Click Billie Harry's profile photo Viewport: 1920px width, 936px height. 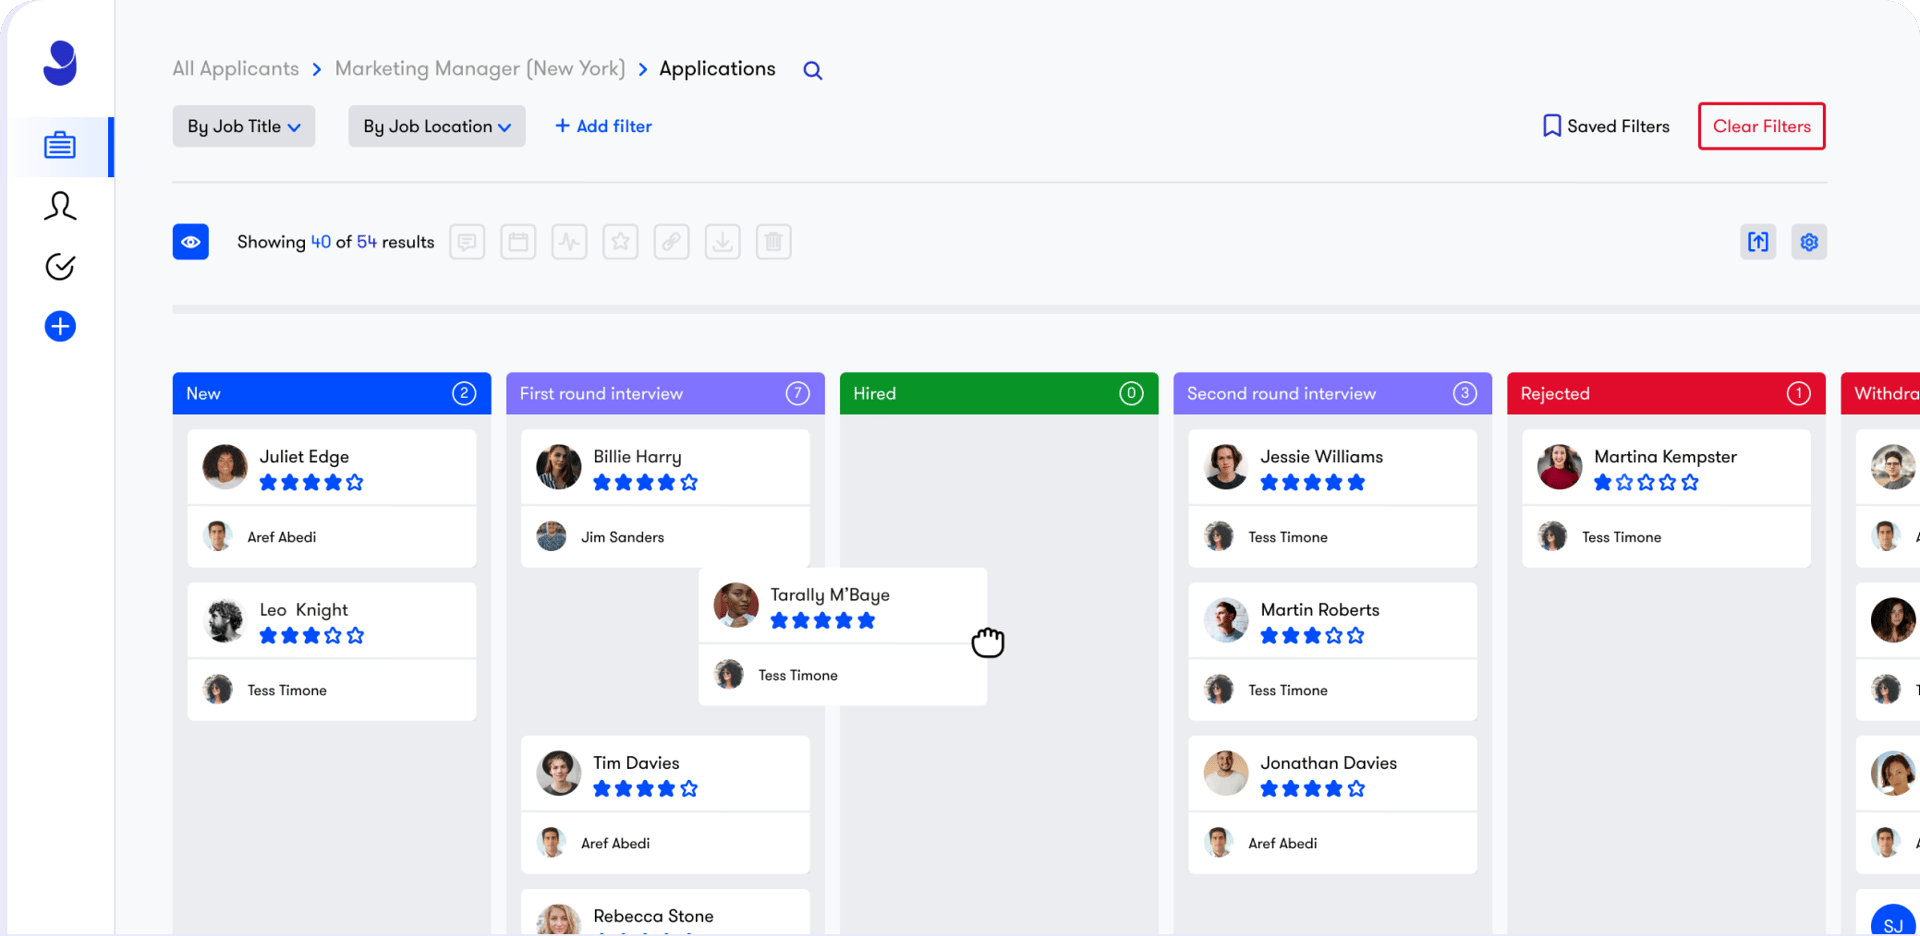[559, 467]
